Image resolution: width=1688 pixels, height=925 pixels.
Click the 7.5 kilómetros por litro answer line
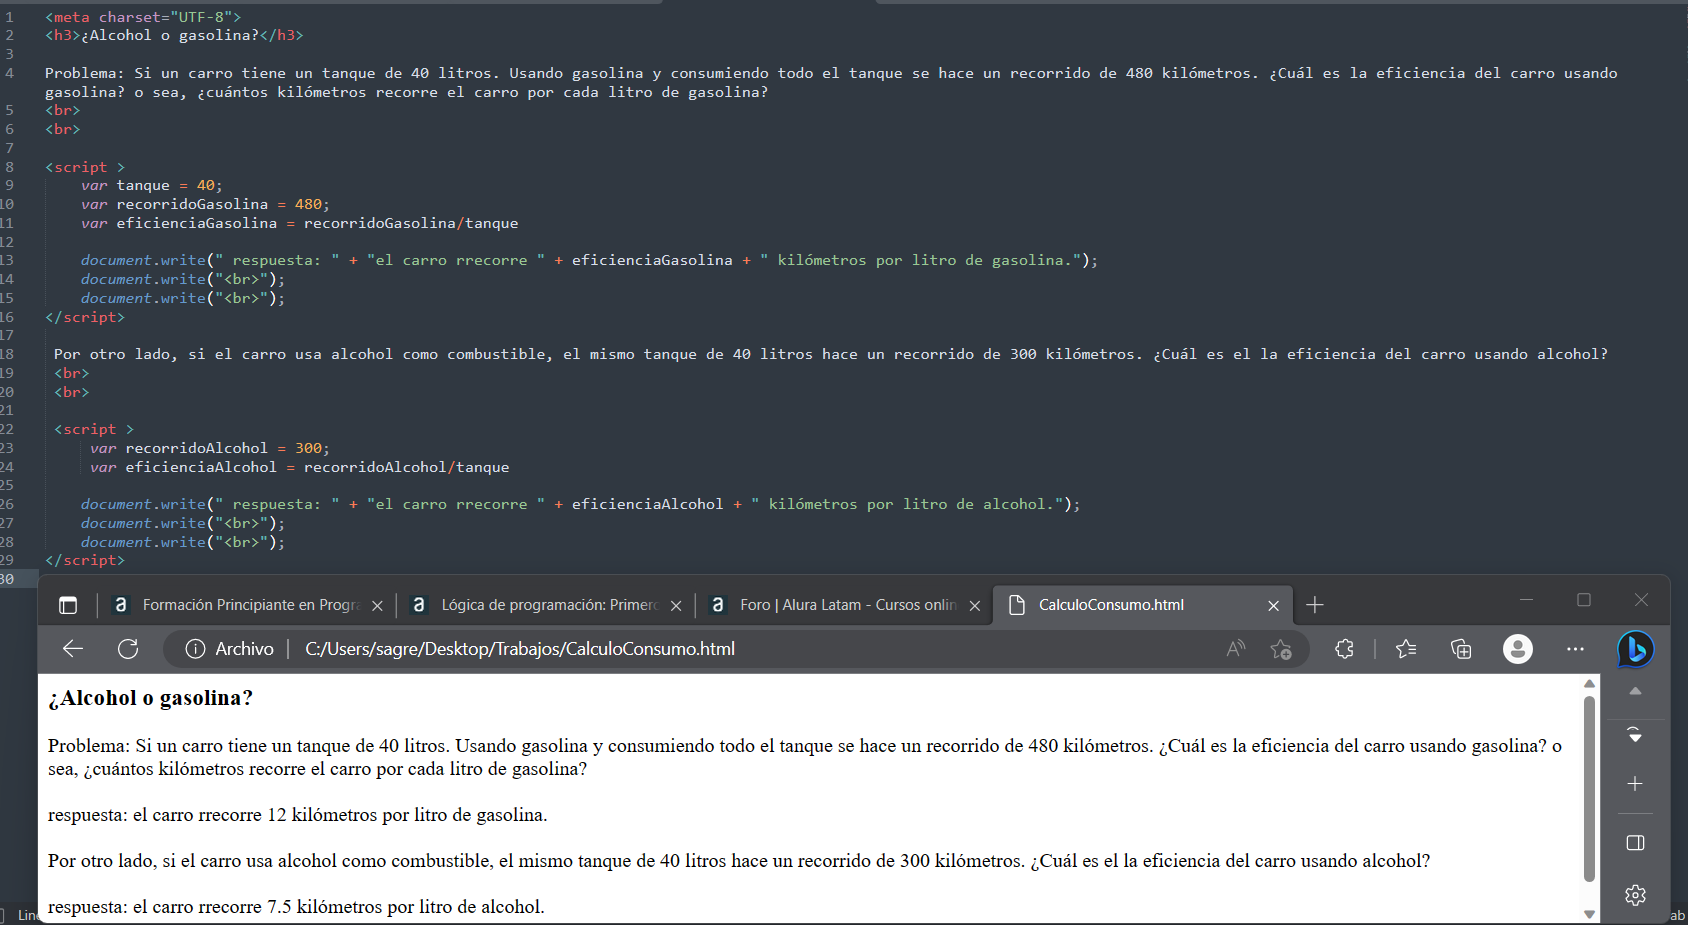point(296,907)
